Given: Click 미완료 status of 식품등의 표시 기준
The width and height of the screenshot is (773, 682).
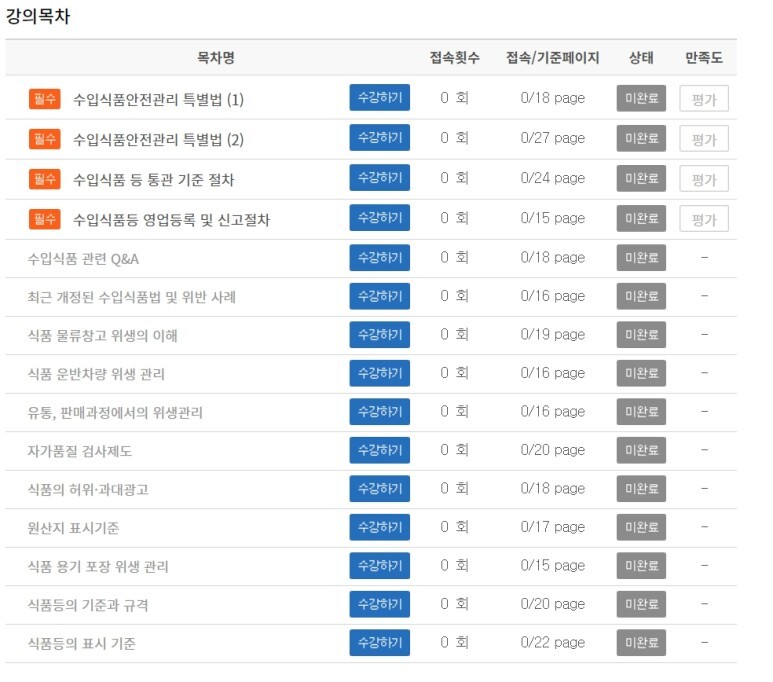Looking at the screenshot, I should coord(641,642).
